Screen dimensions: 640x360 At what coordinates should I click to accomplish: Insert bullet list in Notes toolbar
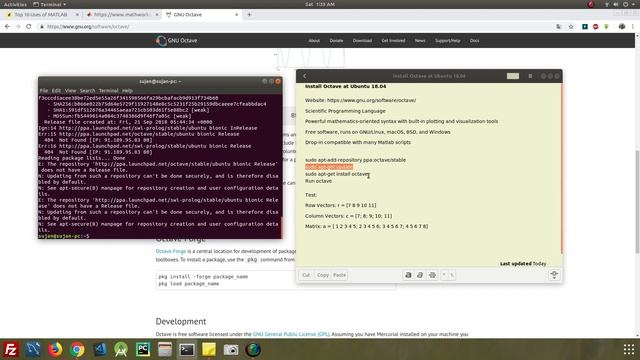(x=444, y=275)
